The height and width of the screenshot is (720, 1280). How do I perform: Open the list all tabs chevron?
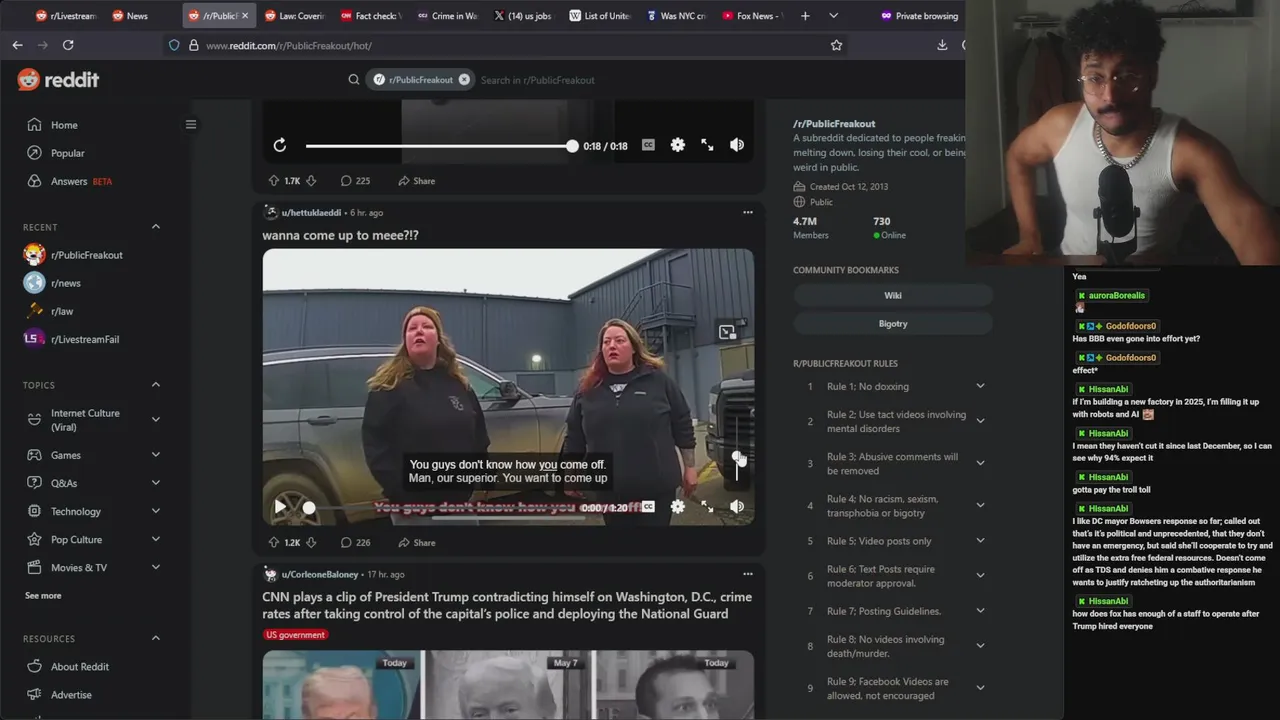tap(833, 16)
